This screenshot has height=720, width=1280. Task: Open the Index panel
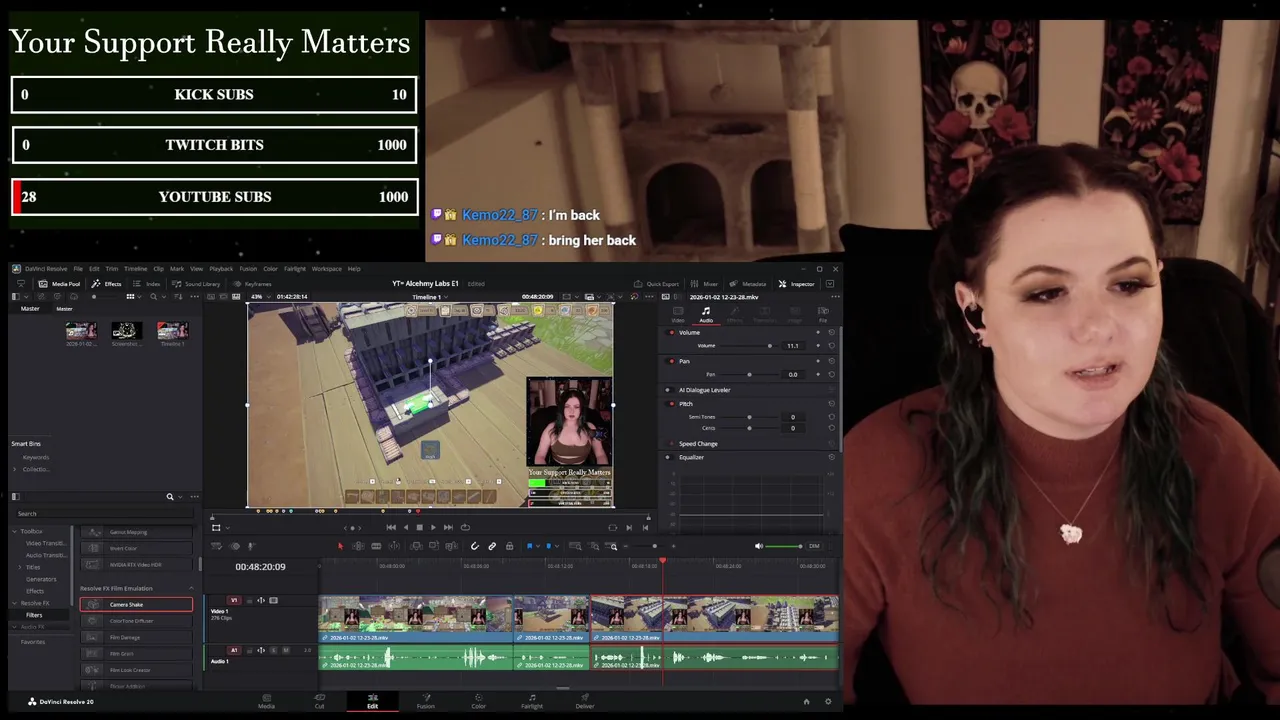click(146, 284)
